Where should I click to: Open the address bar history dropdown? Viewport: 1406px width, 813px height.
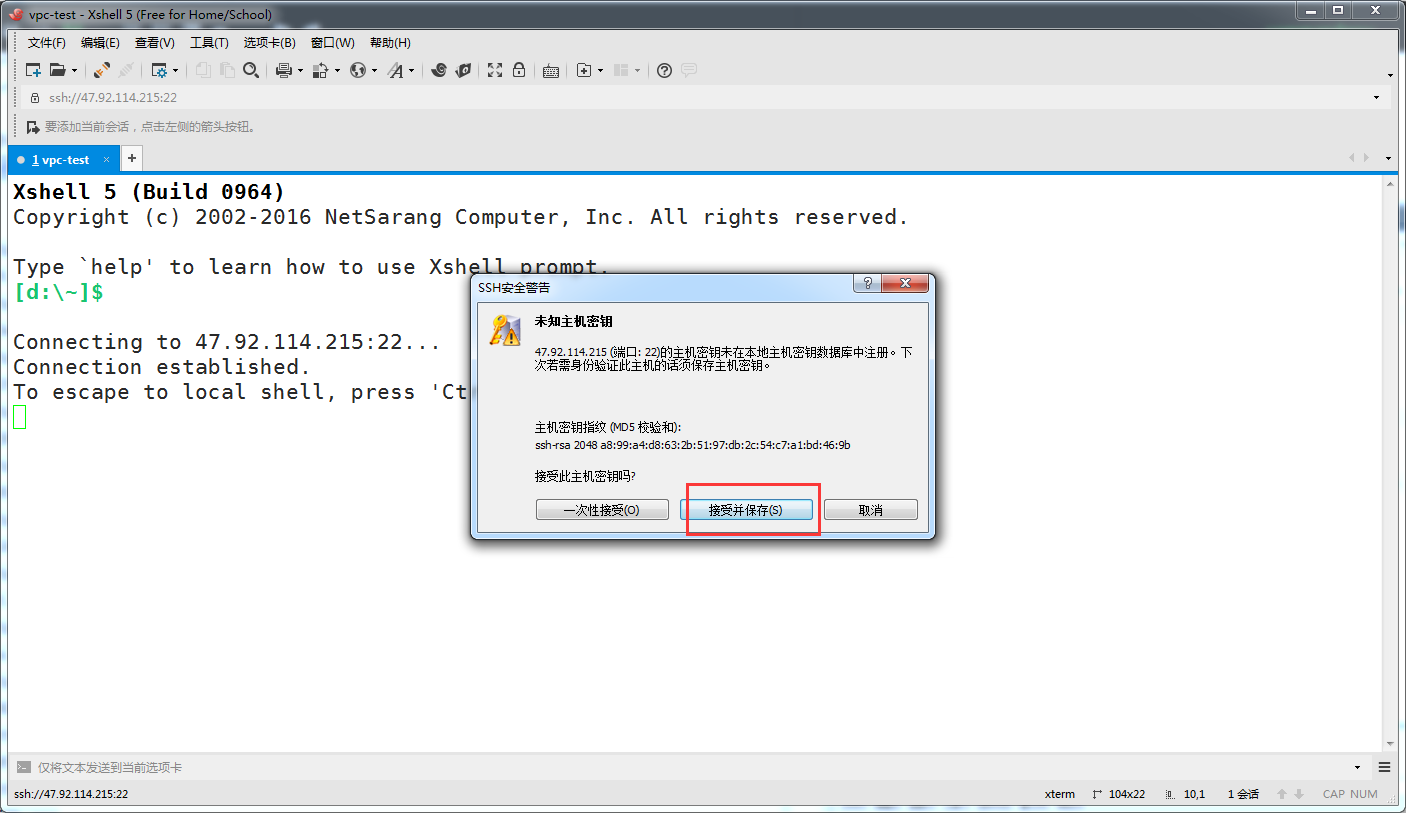[x=1375, y=97]
